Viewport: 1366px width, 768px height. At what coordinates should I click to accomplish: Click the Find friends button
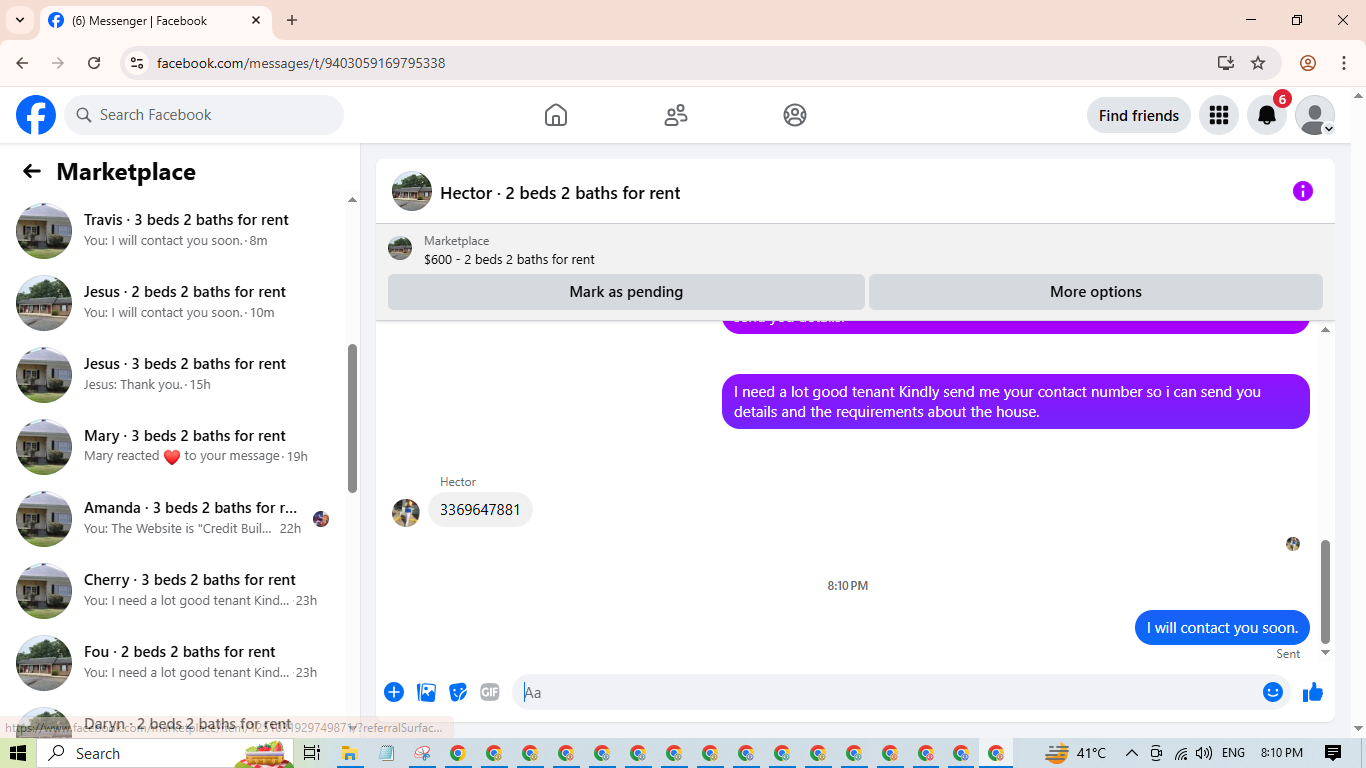1138,115
